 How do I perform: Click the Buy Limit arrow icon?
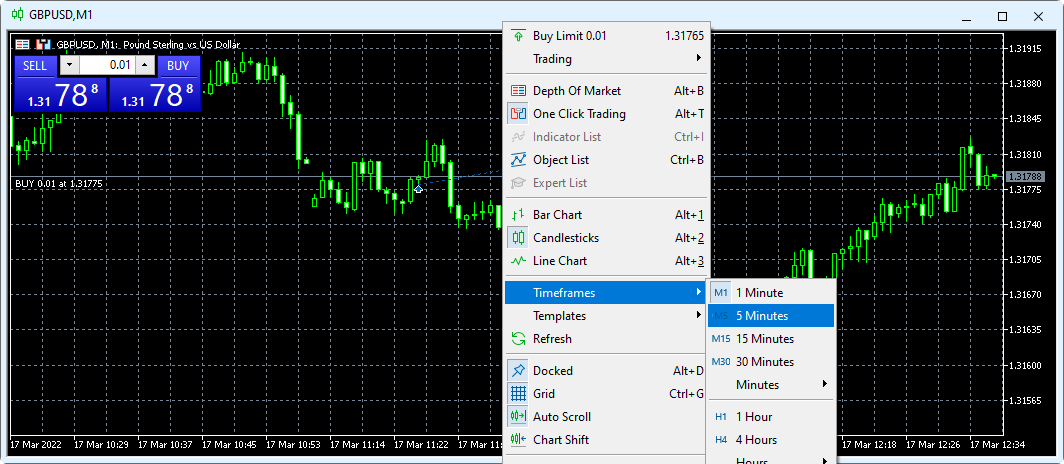518,36
